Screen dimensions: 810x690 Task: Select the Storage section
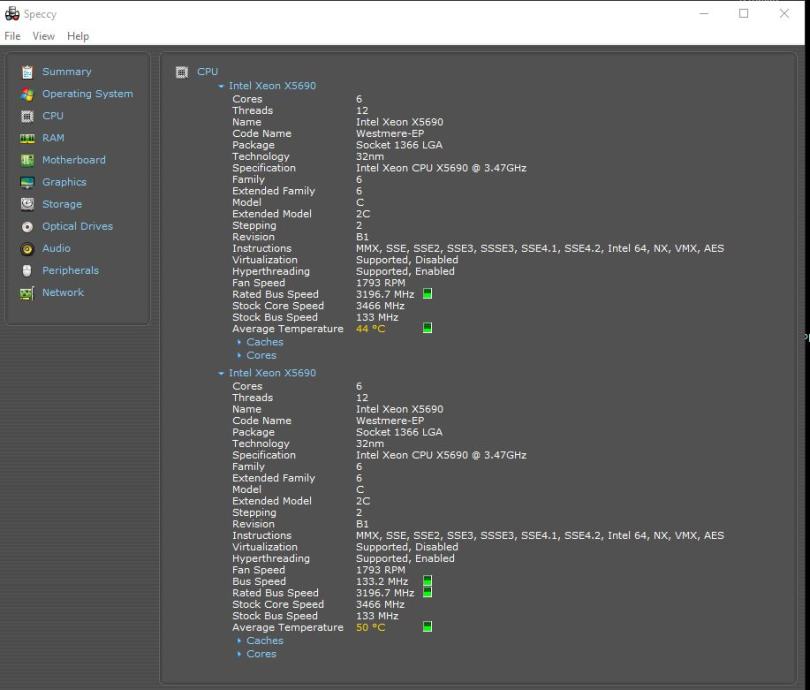[62, 205]
